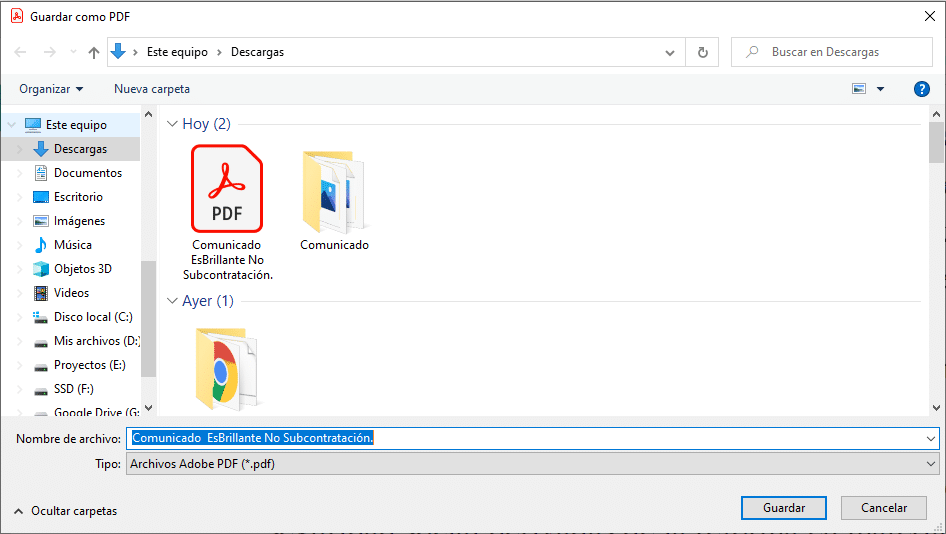Refresh the Descargas folder view
Screen dimensions: 946x534
point(702,52)
